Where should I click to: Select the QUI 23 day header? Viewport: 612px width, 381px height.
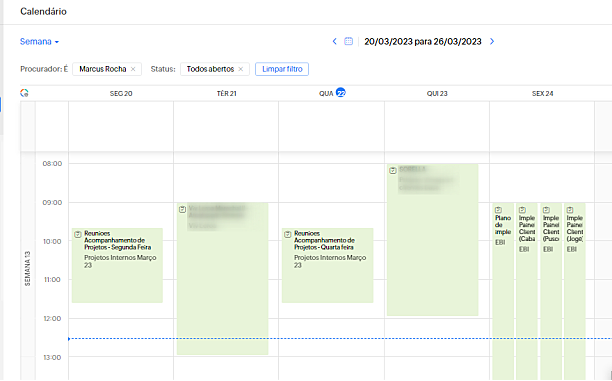pos(437,93)
